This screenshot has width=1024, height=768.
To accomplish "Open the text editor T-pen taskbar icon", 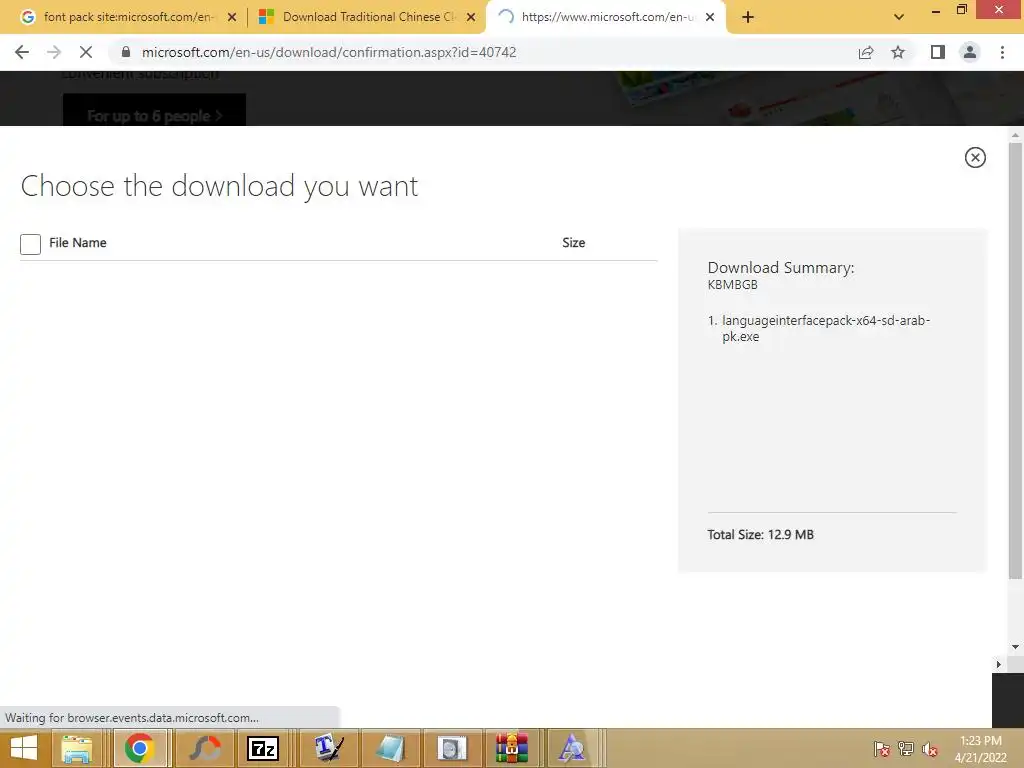I will click(328, 748).
